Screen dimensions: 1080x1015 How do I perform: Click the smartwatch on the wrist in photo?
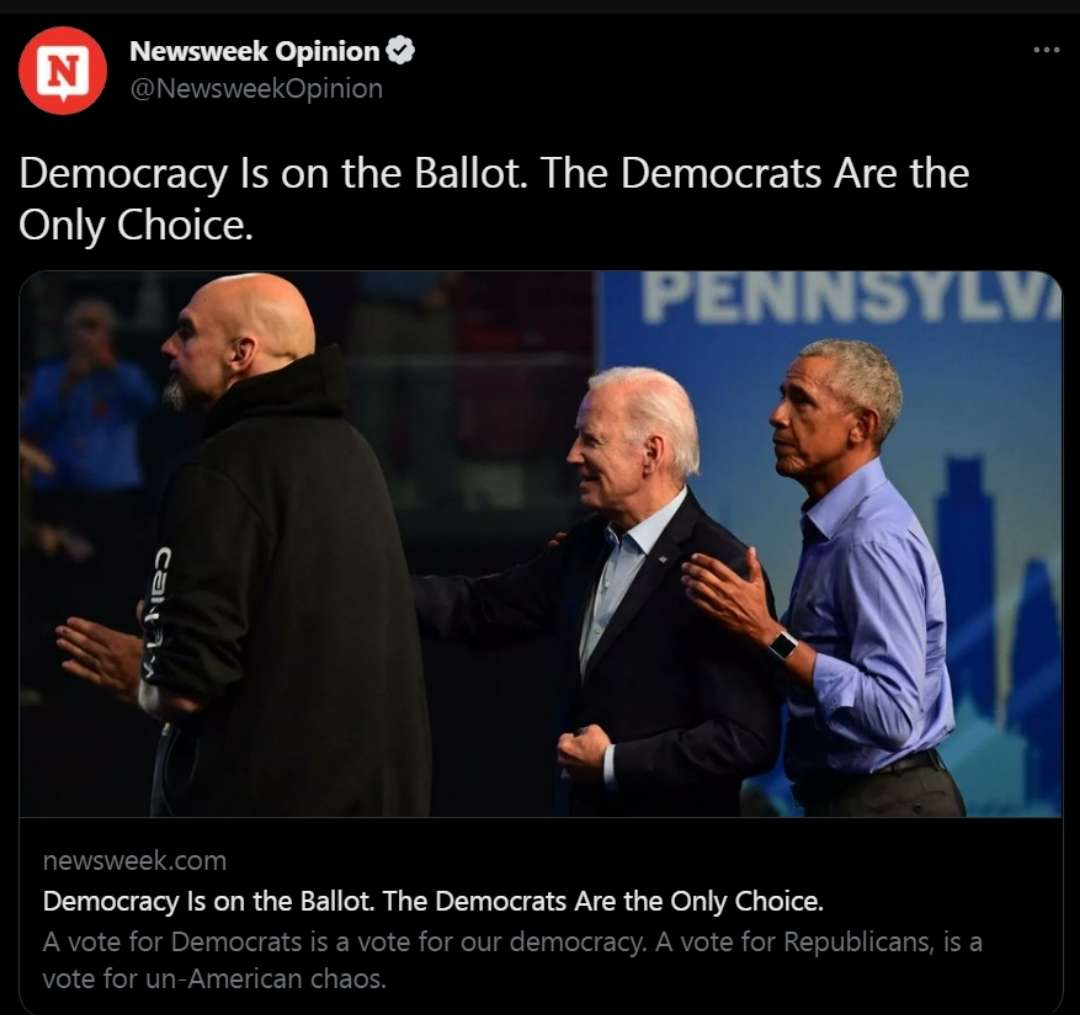pyautogui.click(x=783, y=647)
